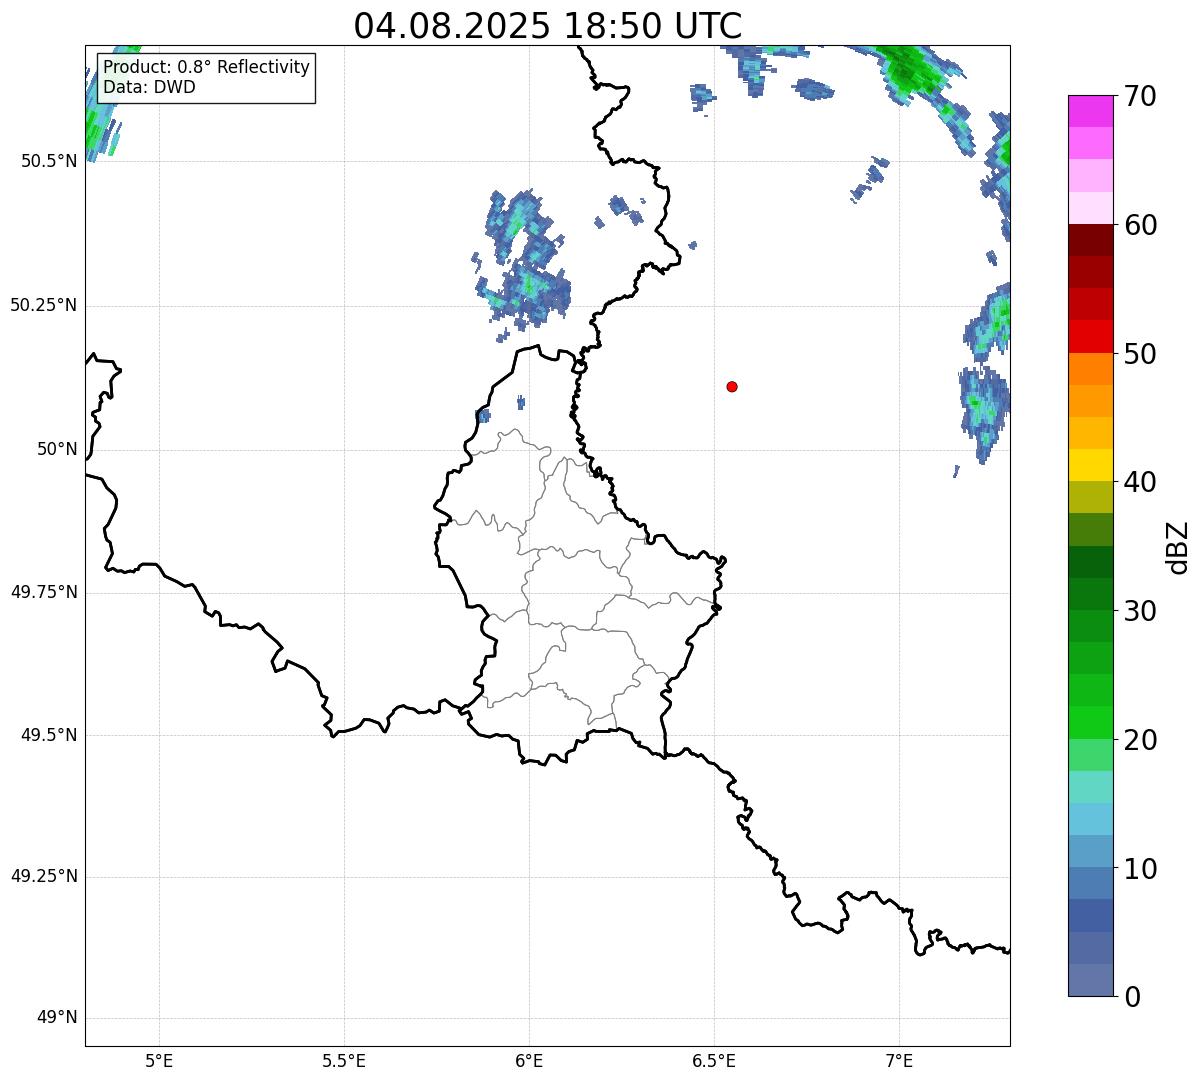This screenshot has height=1081, width=1202.
Task: Click the yellow colorbar swatch above 40
Action: 1090,465
